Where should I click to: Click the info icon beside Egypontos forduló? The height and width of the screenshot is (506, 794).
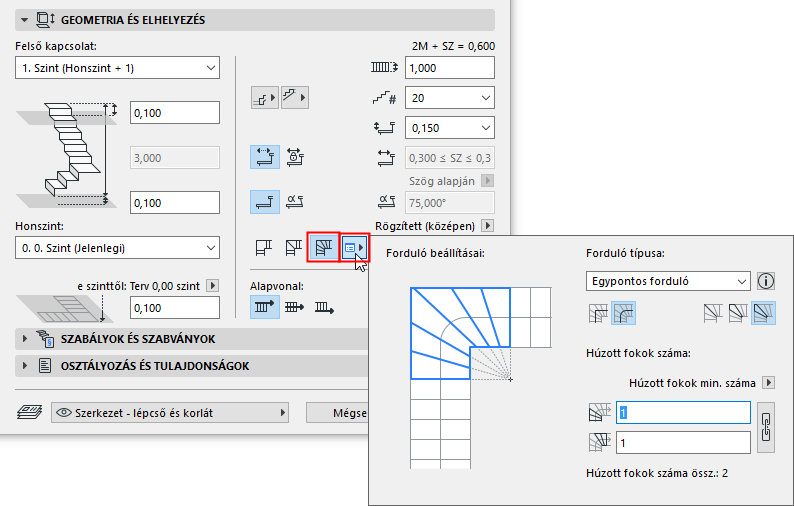[768, 281]
